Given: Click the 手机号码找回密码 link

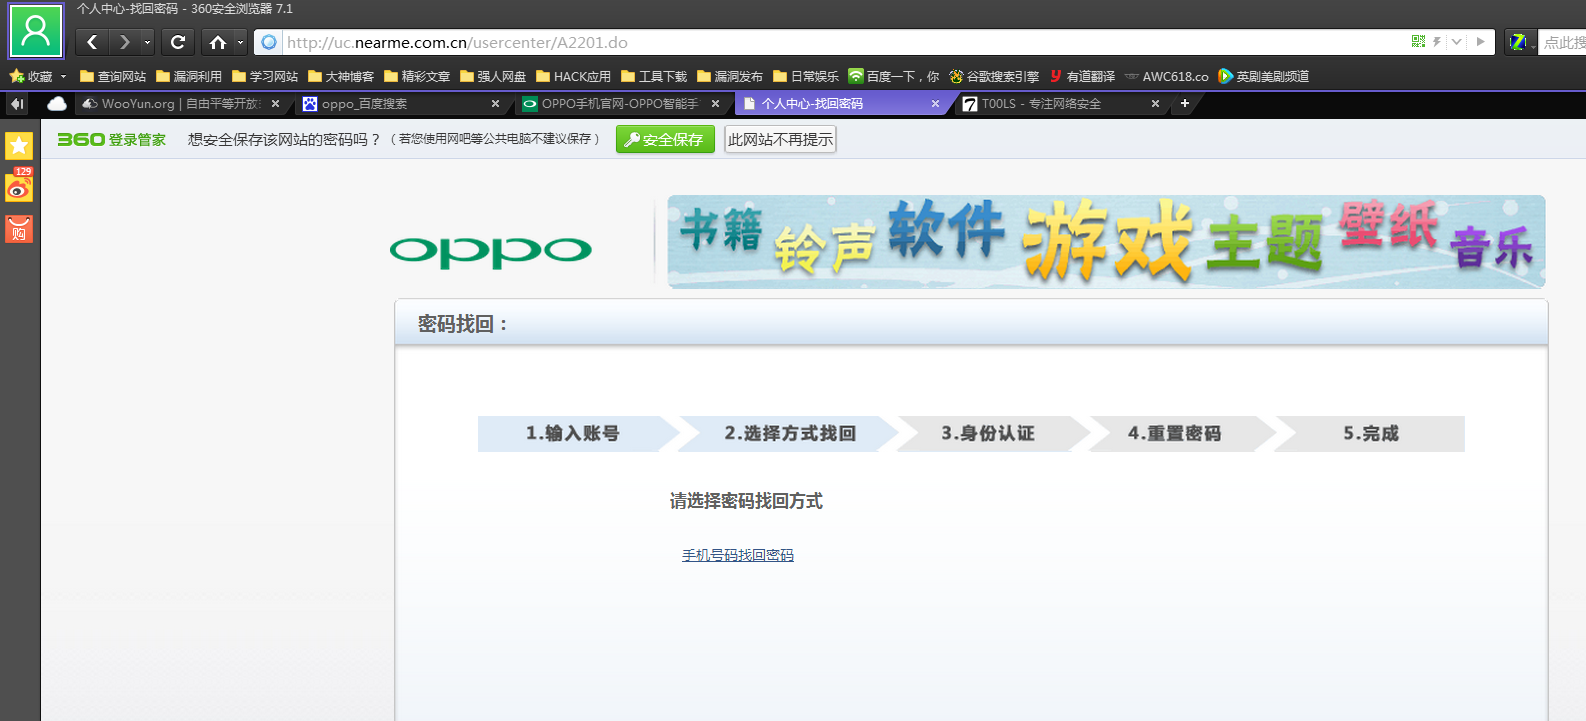Looking at the screenshot, I should (738, 555).
